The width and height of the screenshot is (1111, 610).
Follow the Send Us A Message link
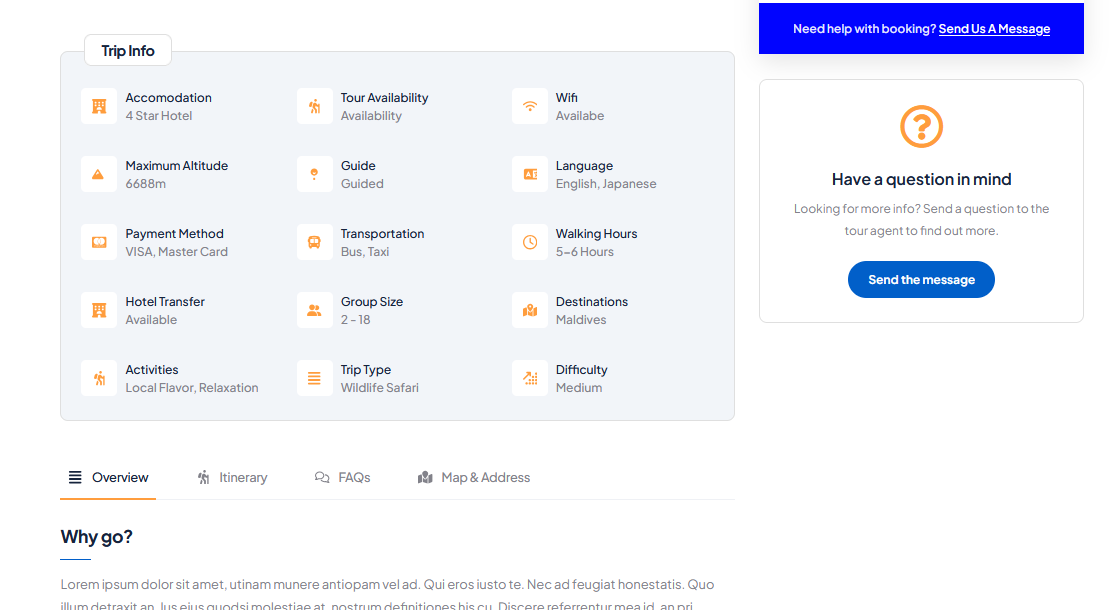pos(994,29)
